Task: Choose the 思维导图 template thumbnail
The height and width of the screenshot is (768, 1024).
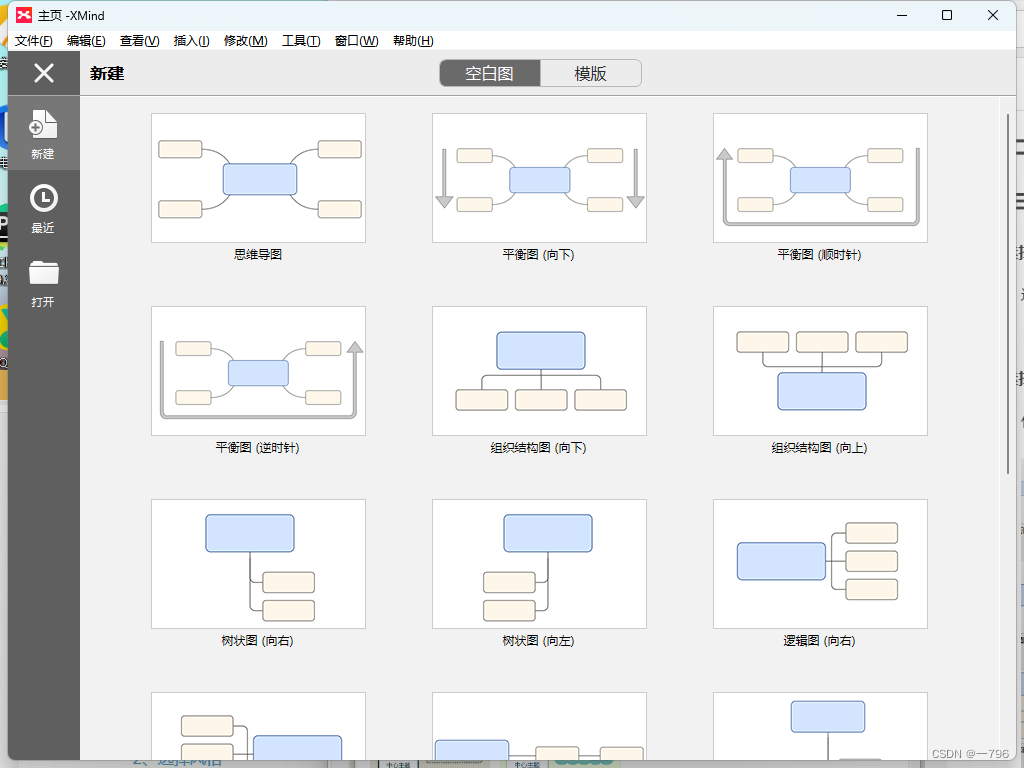Action: coord(259,178)
